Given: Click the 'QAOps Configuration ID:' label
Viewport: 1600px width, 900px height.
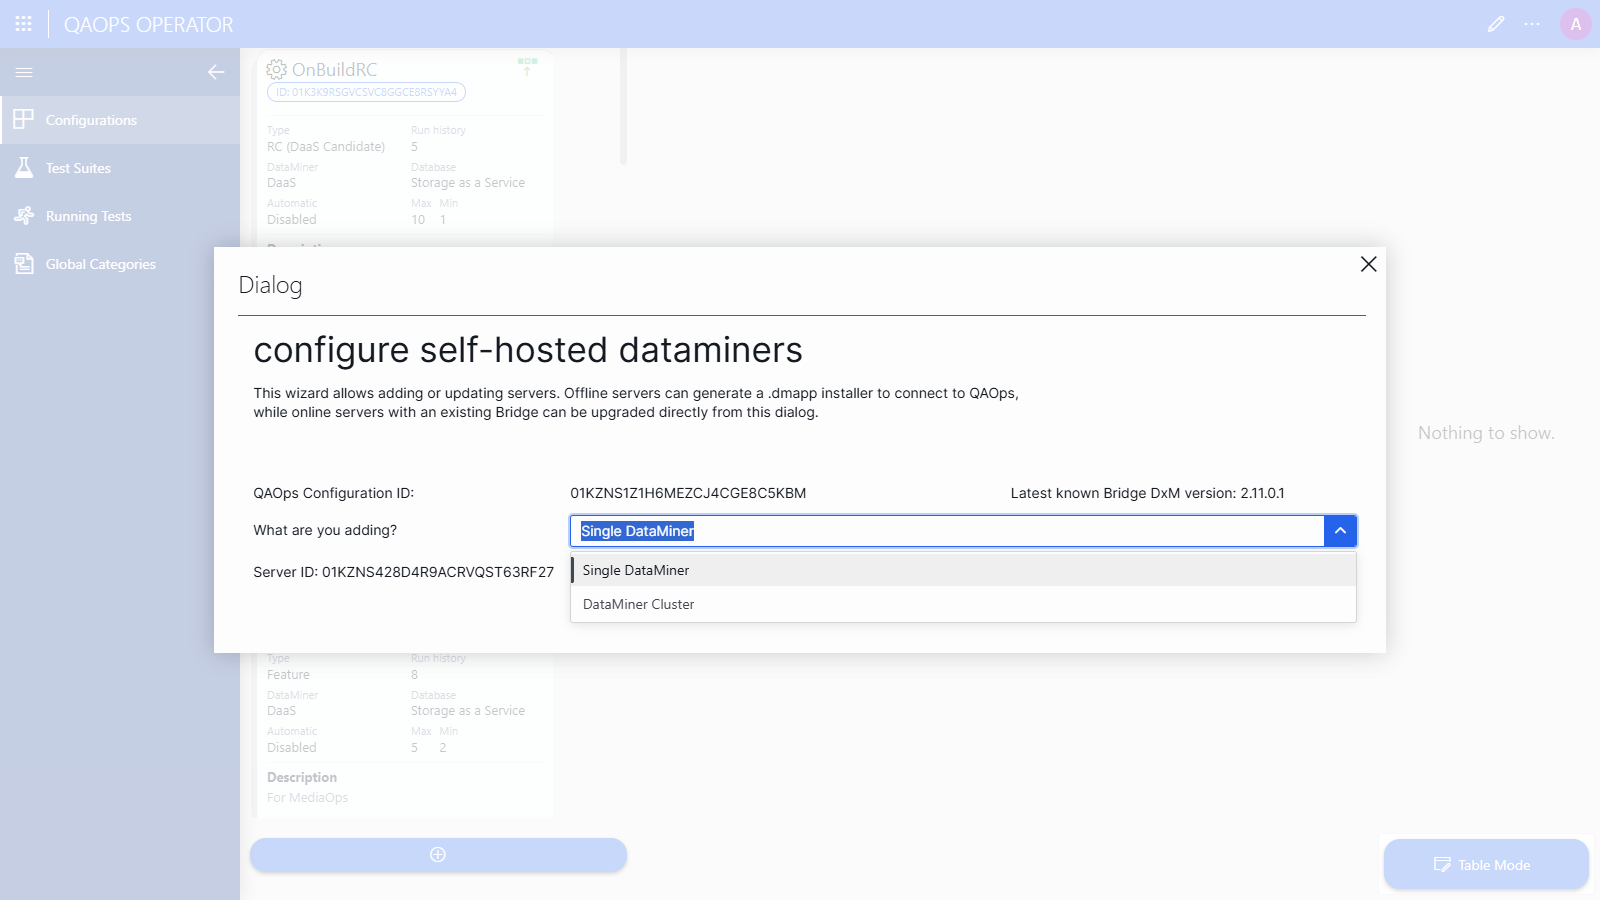Looking at the screenshot, I should [x=333, y=493].
